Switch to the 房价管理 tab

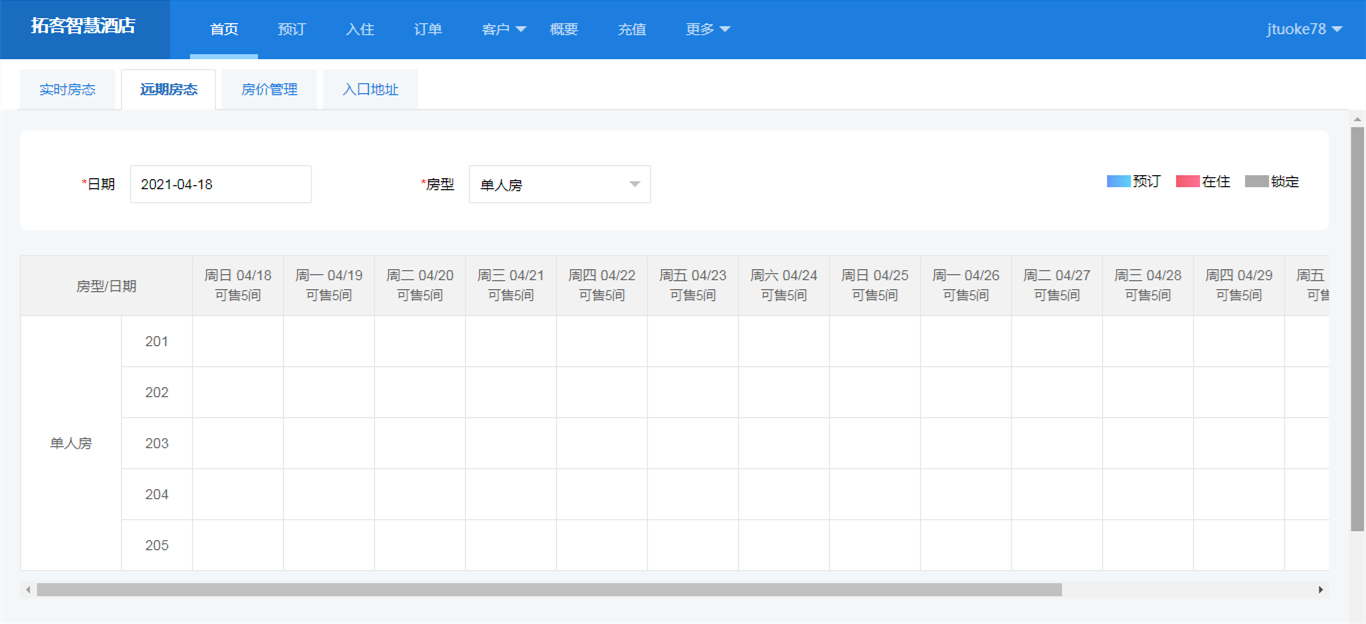click(x=270, y=89)
